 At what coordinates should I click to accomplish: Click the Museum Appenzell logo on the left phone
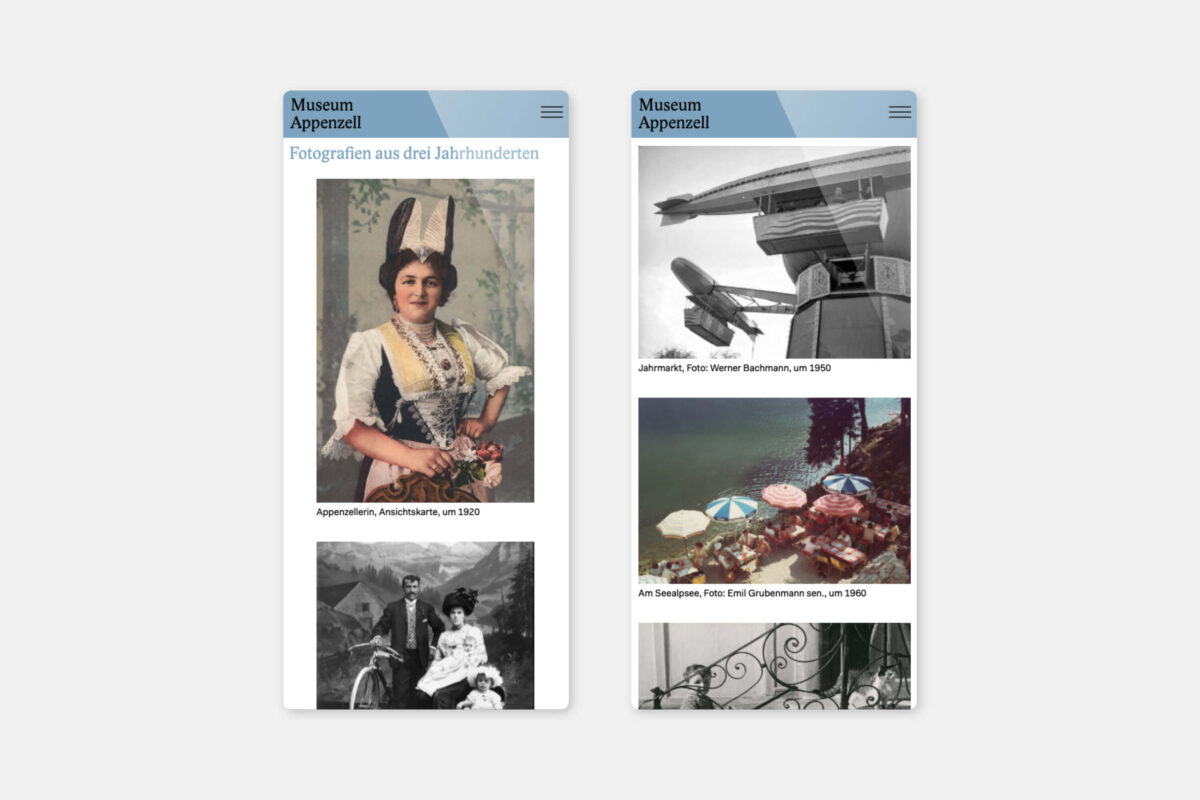click(x=326, y=114)
